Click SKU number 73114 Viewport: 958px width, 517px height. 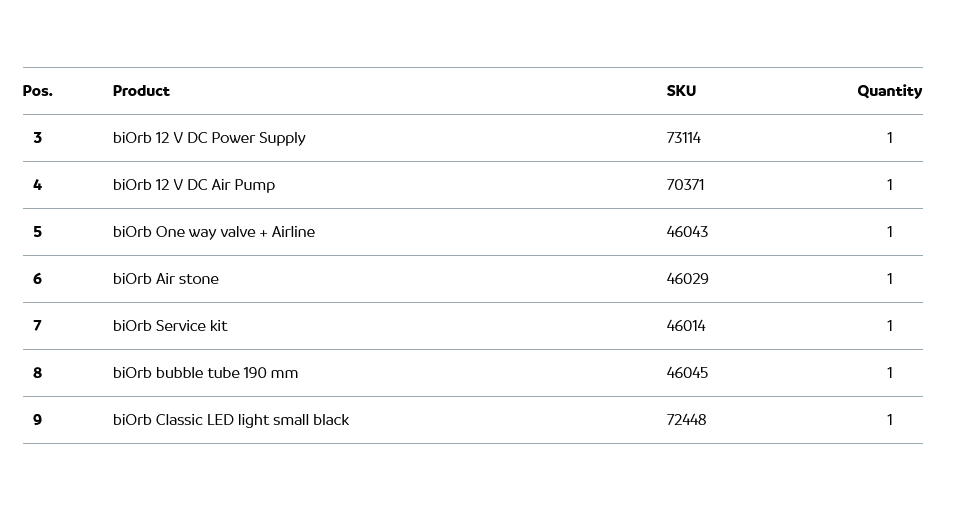coord(683,138)
